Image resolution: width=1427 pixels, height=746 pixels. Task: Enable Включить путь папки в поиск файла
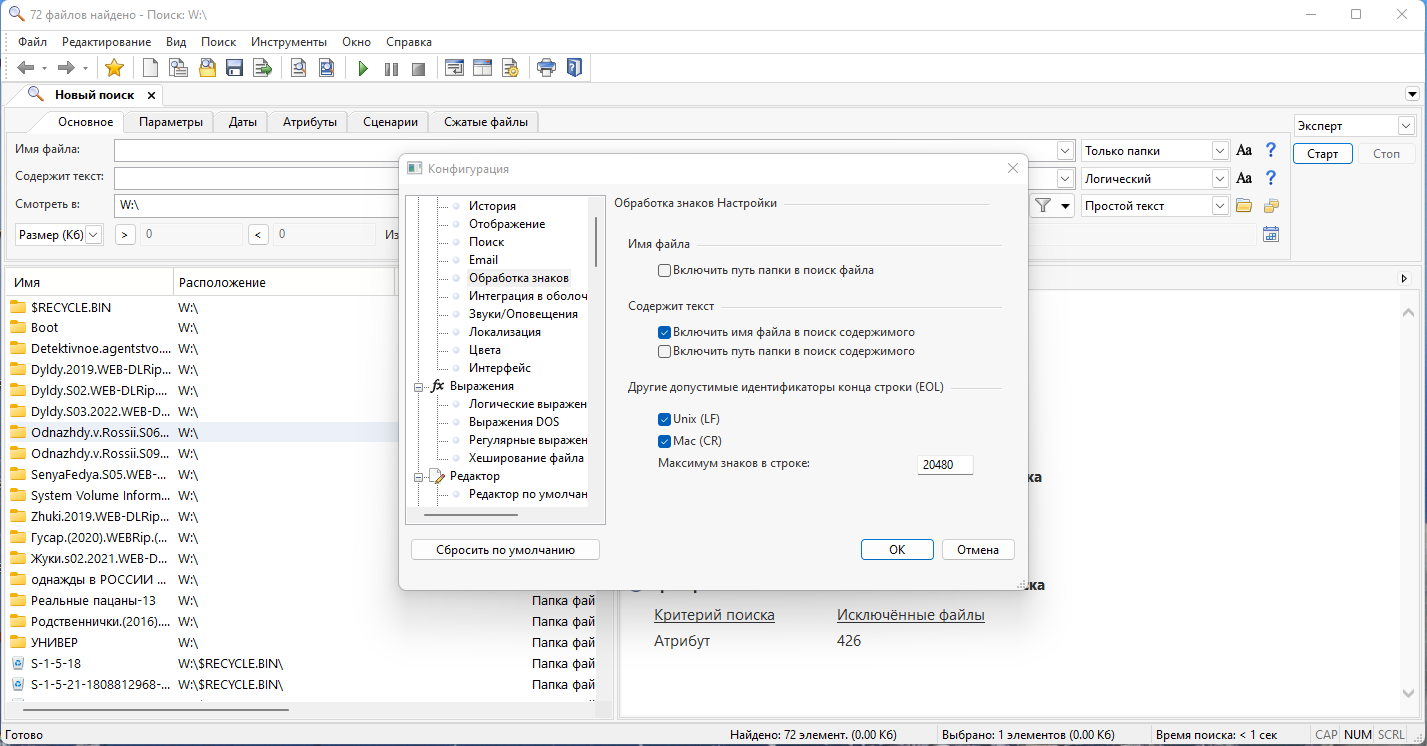(664, 270)
